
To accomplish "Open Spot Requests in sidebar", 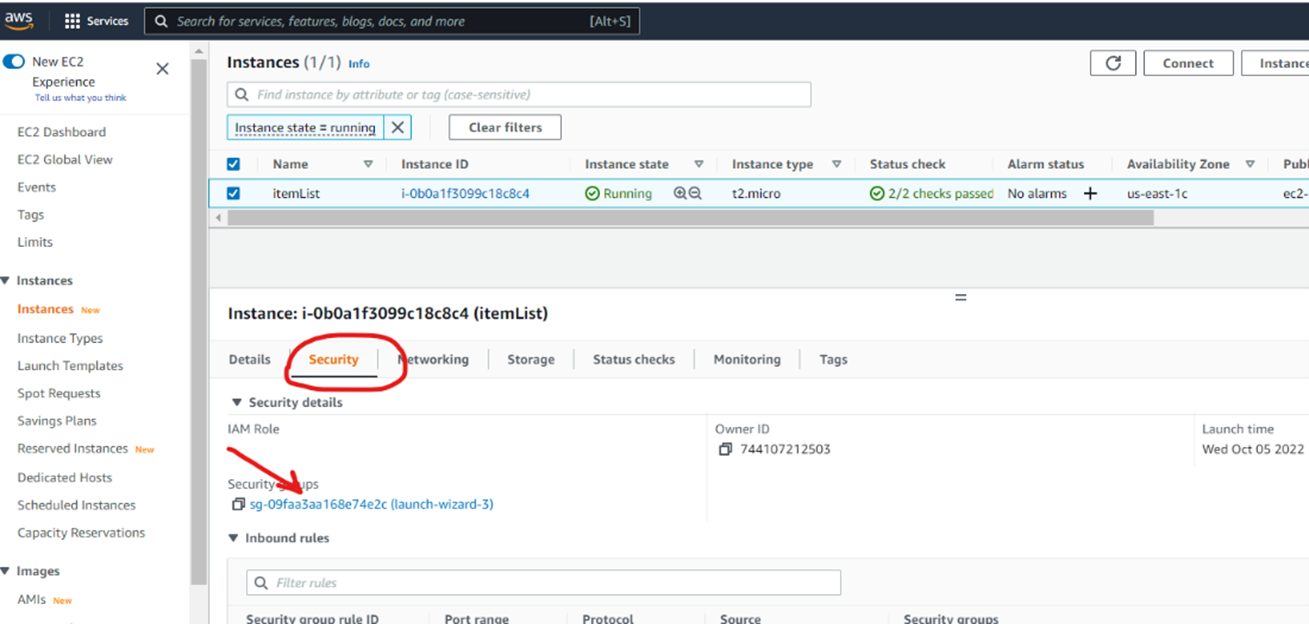I will [x=59, y=394].
